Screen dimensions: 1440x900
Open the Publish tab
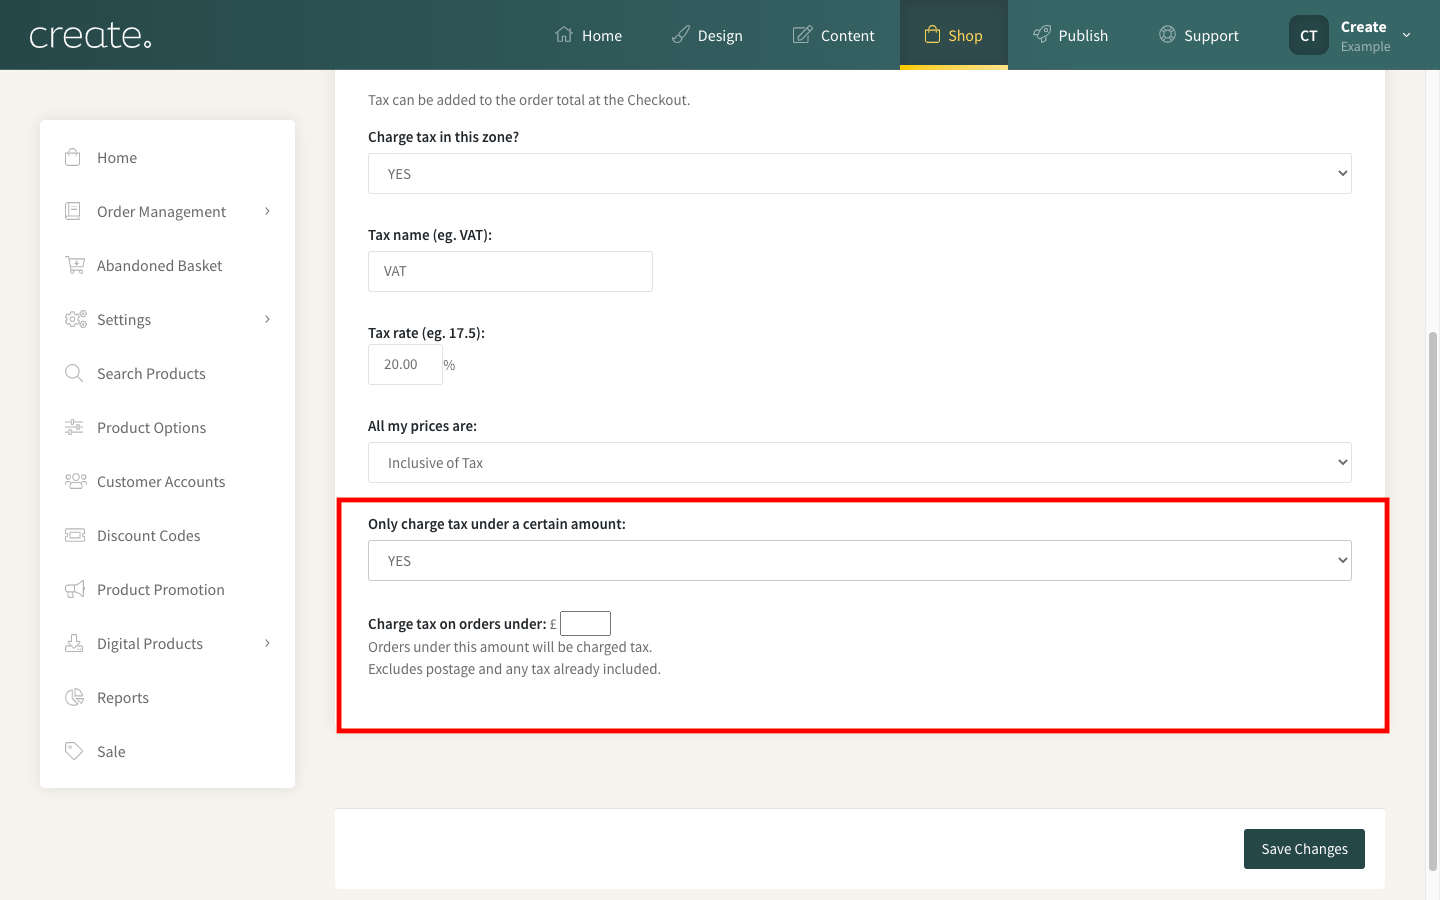1071,35
